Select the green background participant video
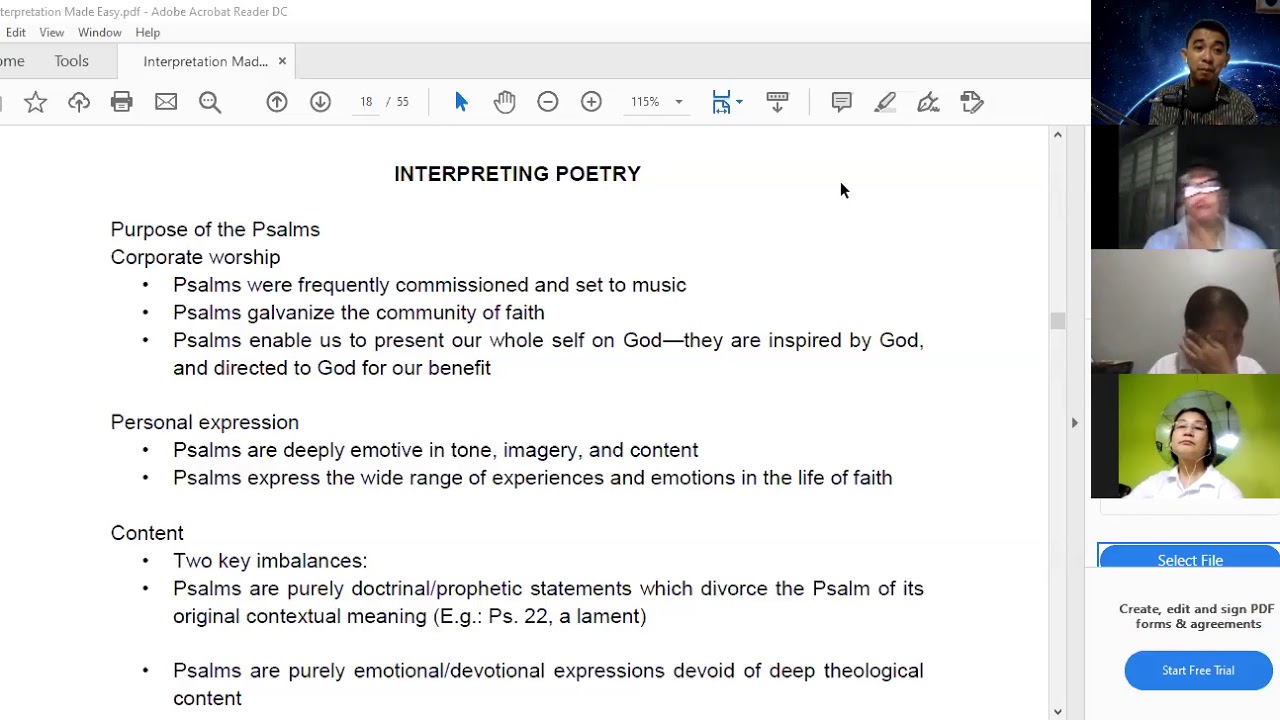1280x720 pixels. point(1185,435)
